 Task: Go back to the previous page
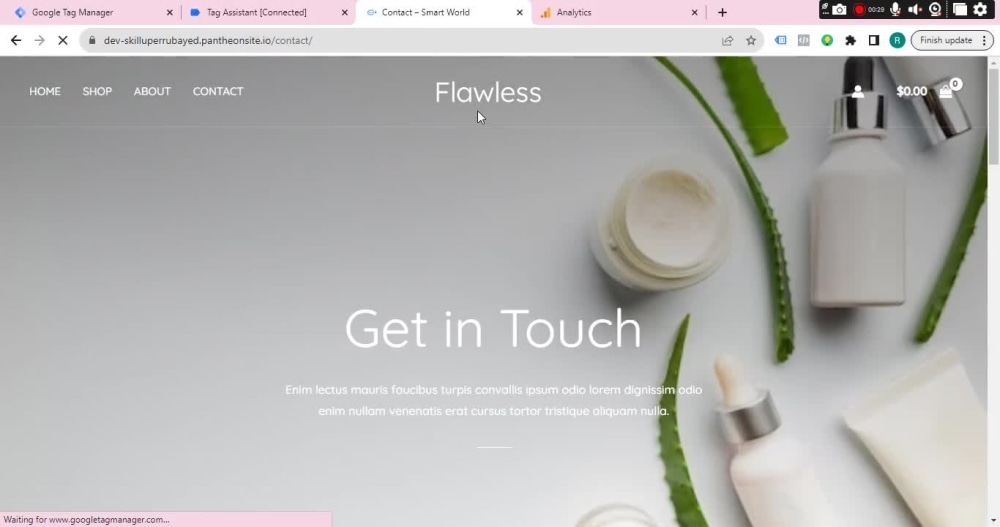click(16, 40)
